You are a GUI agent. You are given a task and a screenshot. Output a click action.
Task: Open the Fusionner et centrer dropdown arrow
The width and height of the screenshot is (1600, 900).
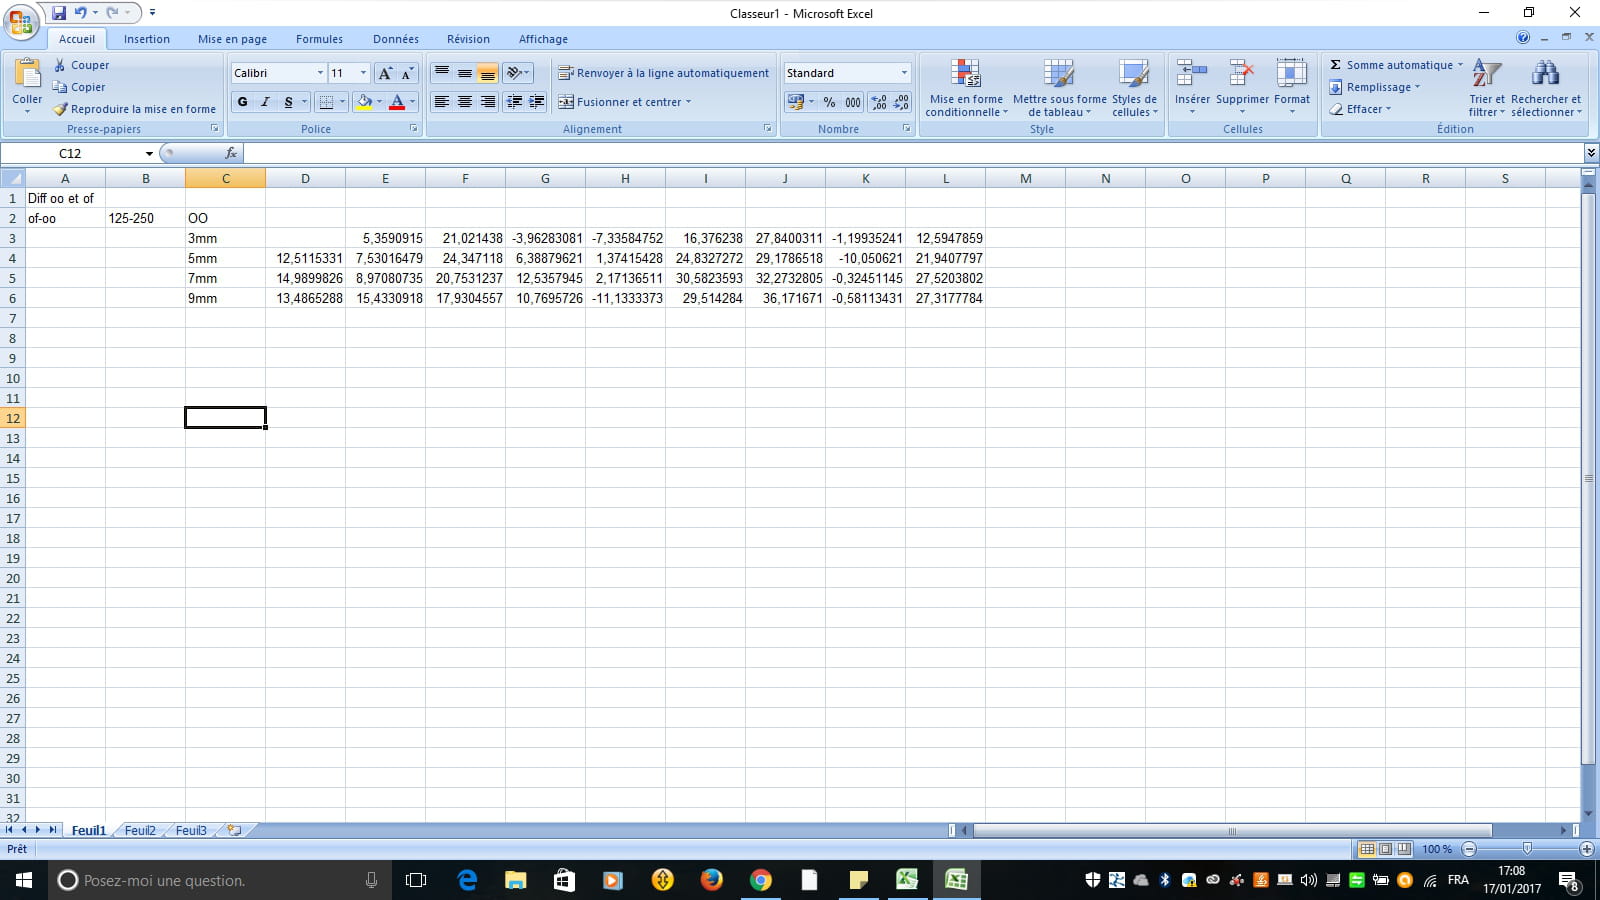(689, 102)
